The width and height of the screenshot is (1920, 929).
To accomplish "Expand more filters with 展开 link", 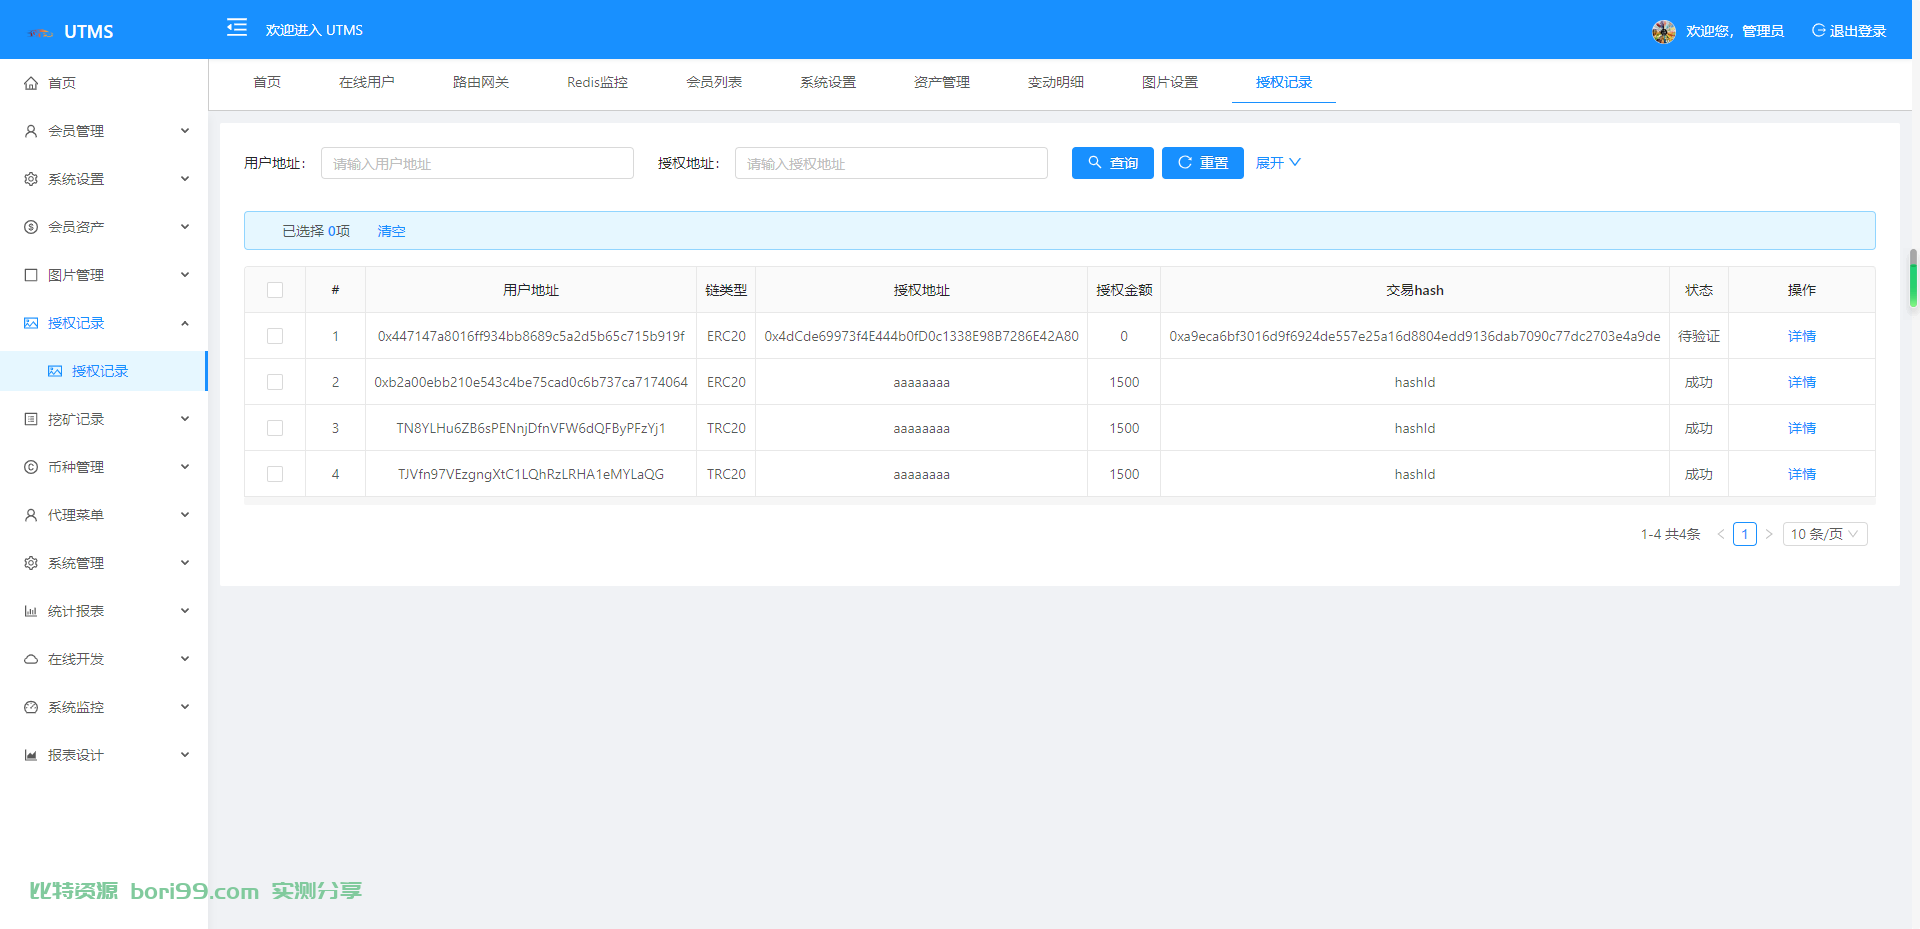I will (1278, 163).
